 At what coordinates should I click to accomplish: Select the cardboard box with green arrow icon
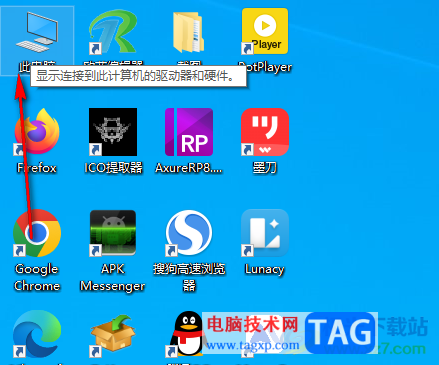tap(113, 335)
